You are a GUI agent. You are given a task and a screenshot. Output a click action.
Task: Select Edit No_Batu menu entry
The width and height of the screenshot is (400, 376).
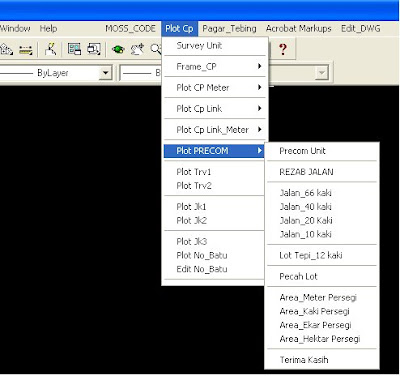[214, 269]
